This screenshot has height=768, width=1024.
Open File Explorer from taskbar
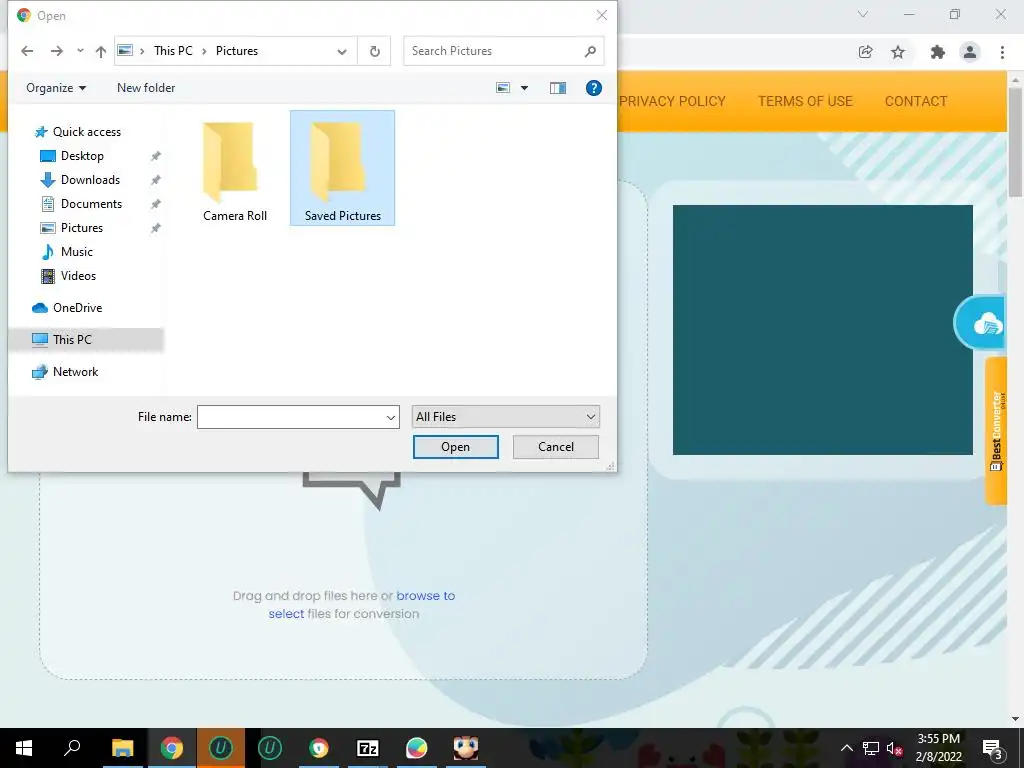[x=122, y=748]
